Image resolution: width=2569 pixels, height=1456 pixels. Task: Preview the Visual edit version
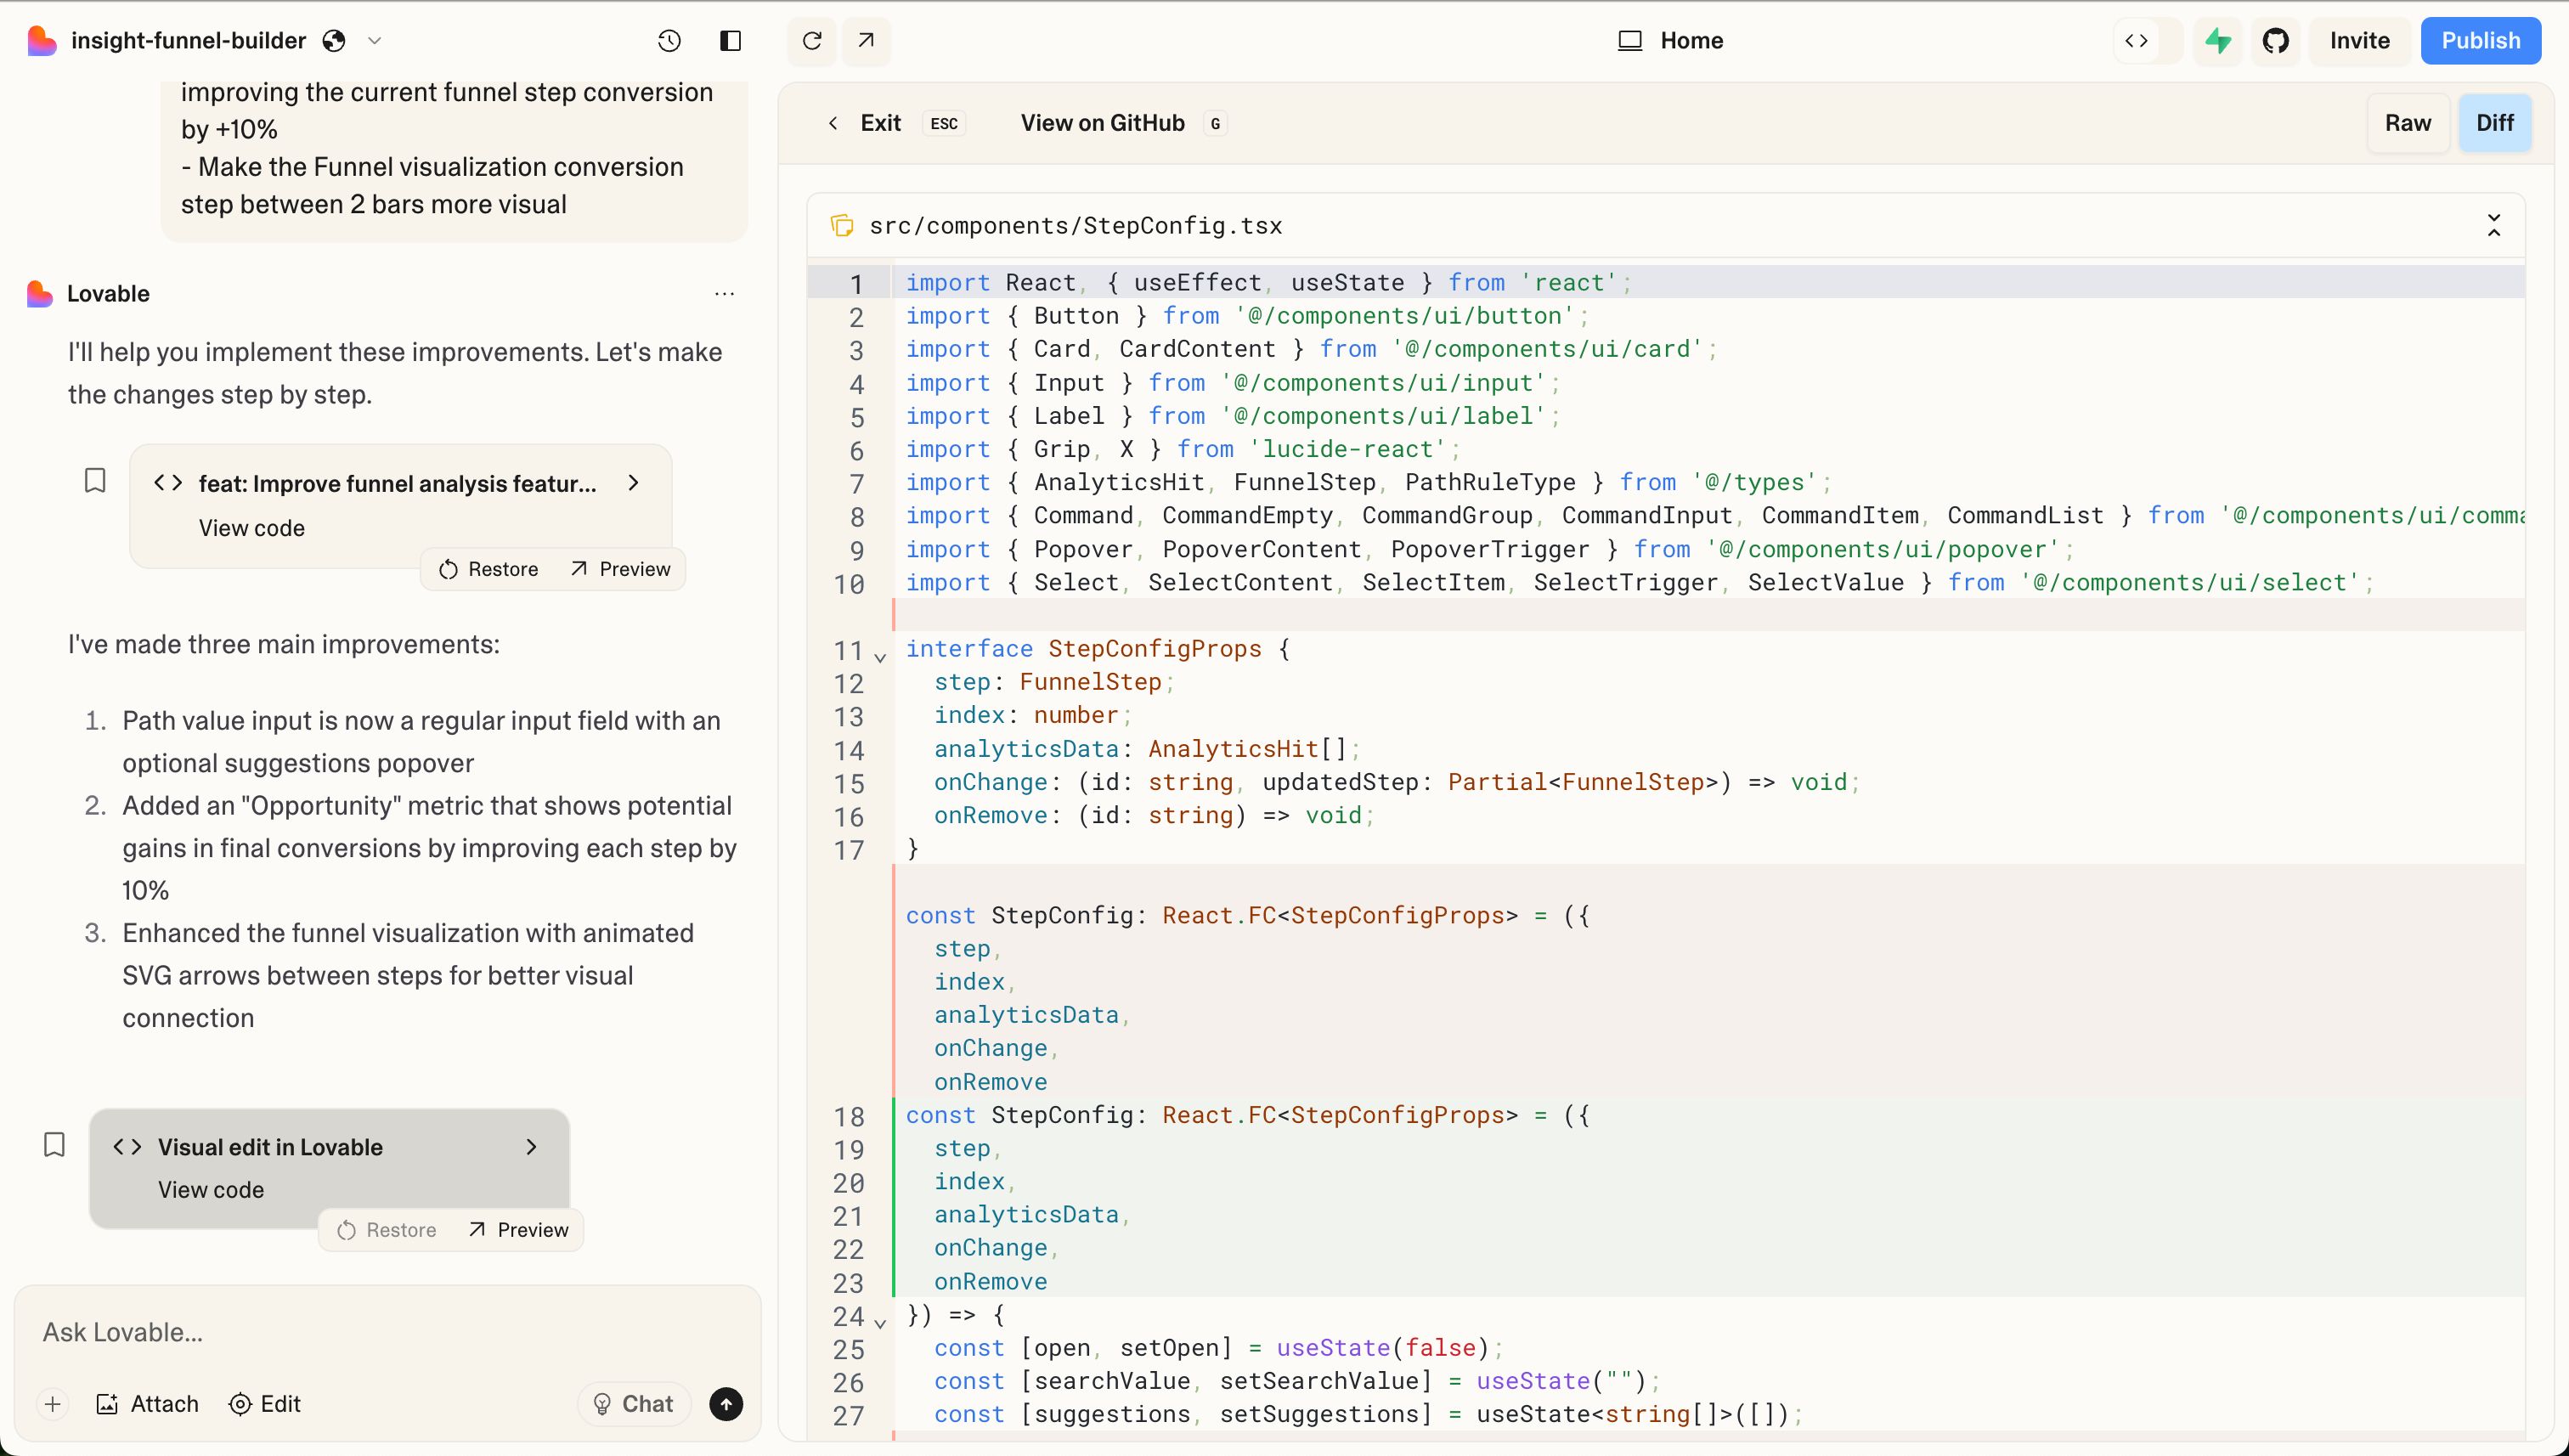click(x=518, y=1230)
